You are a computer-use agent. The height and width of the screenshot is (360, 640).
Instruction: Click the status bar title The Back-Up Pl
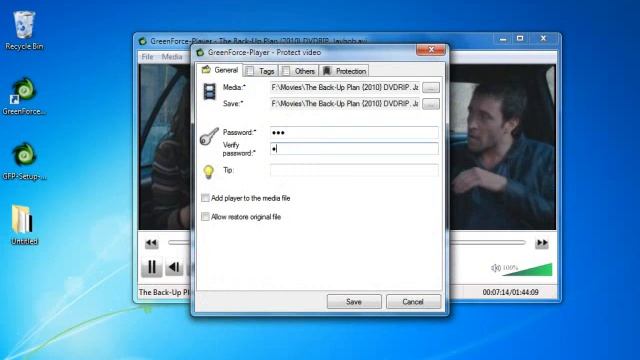pyautogui.click(x=164, y=292)
